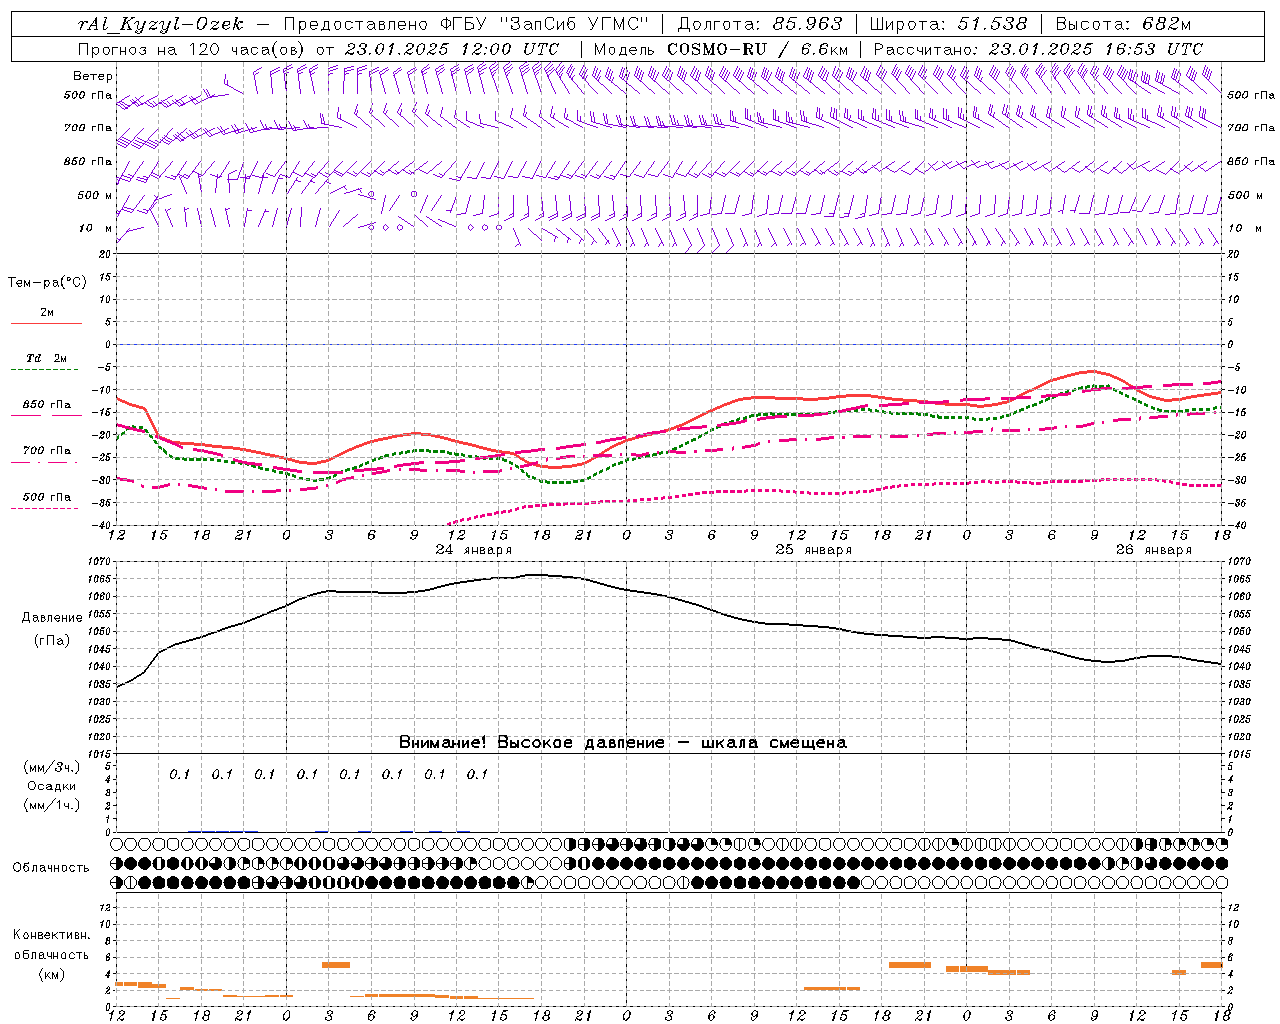Click the Осадки precipitation label
This screenshot has height=1024, width=1280.
coord(51,786)
